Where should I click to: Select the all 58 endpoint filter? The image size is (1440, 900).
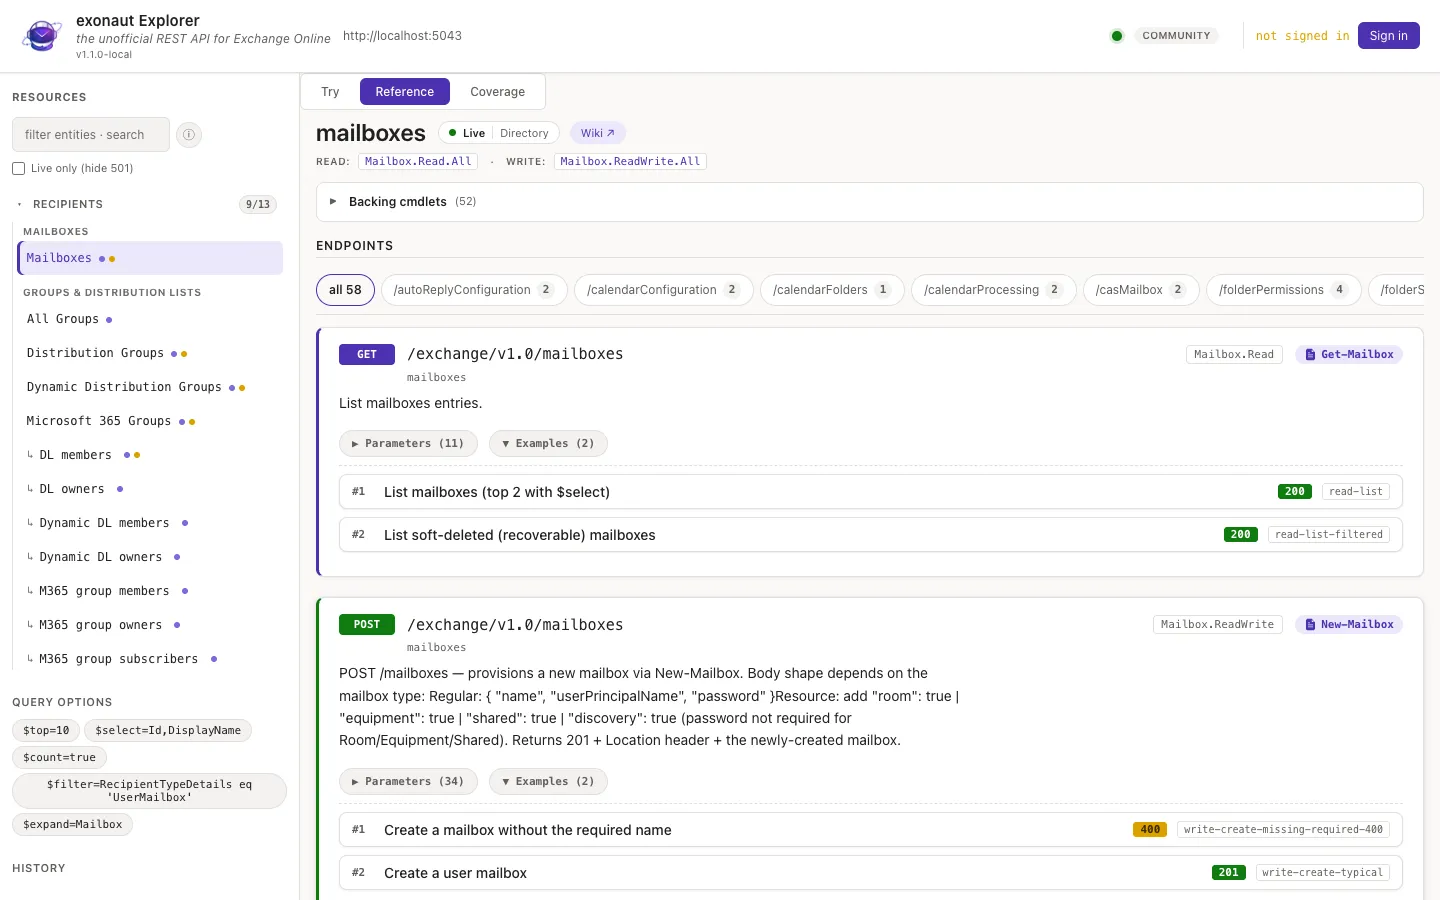[x=345, y=290]
